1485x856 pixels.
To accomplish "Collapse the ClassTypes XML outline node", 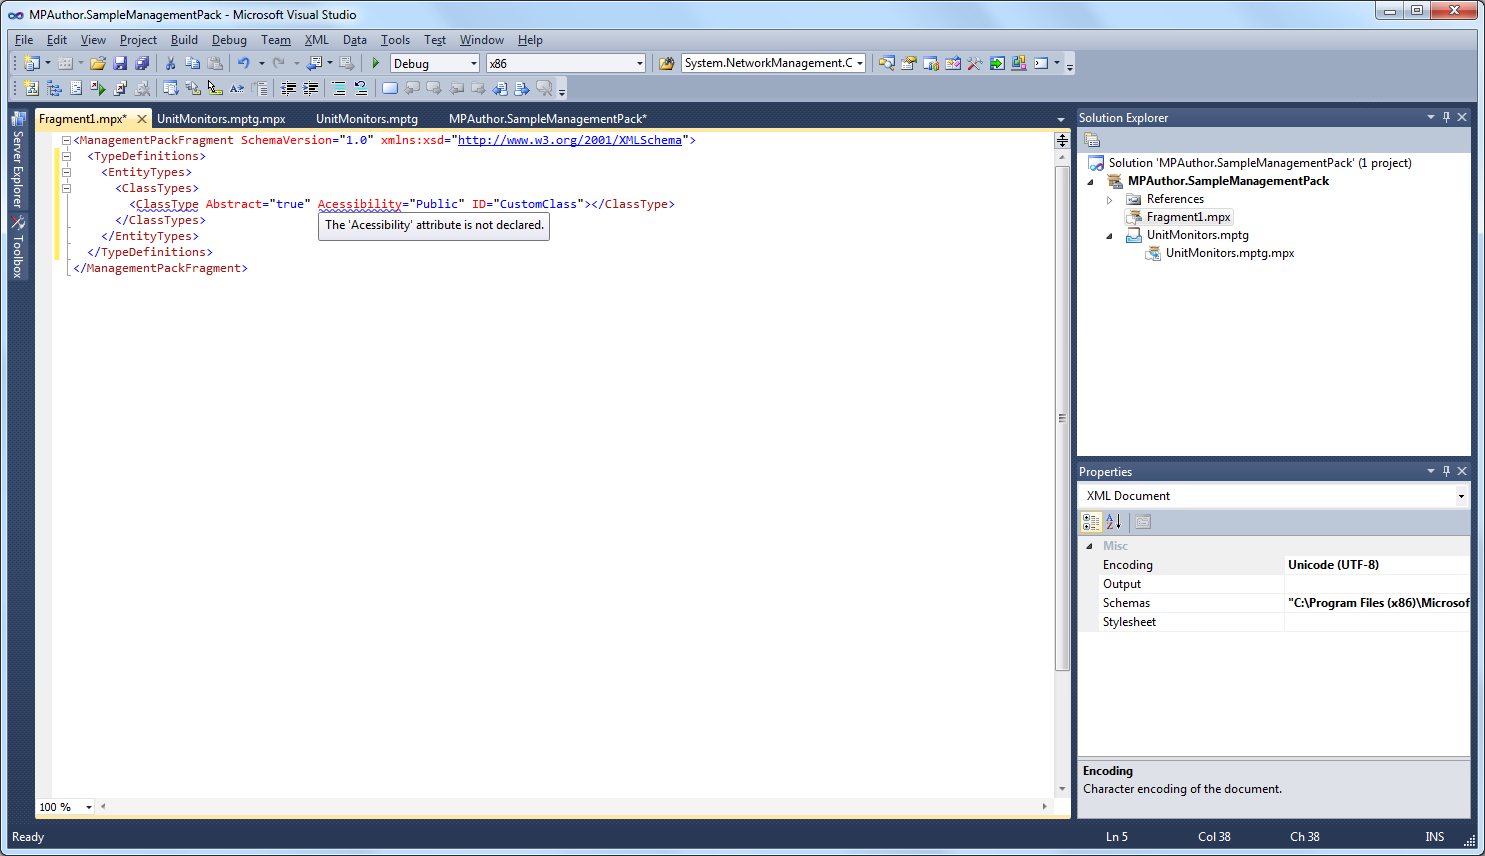I will click(66, 188).
